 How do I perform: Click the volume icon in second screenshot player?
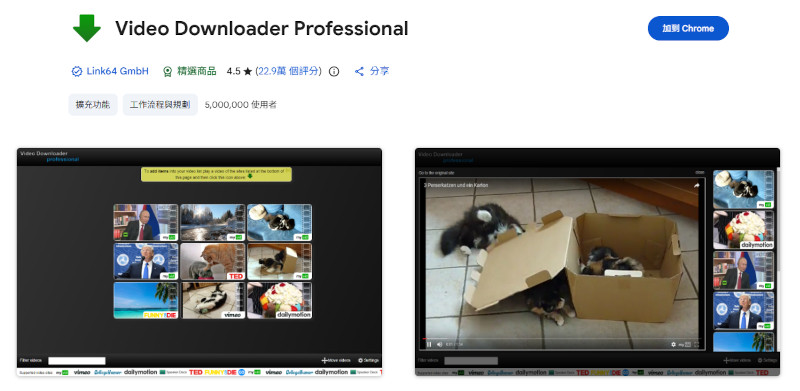(439, 345)
